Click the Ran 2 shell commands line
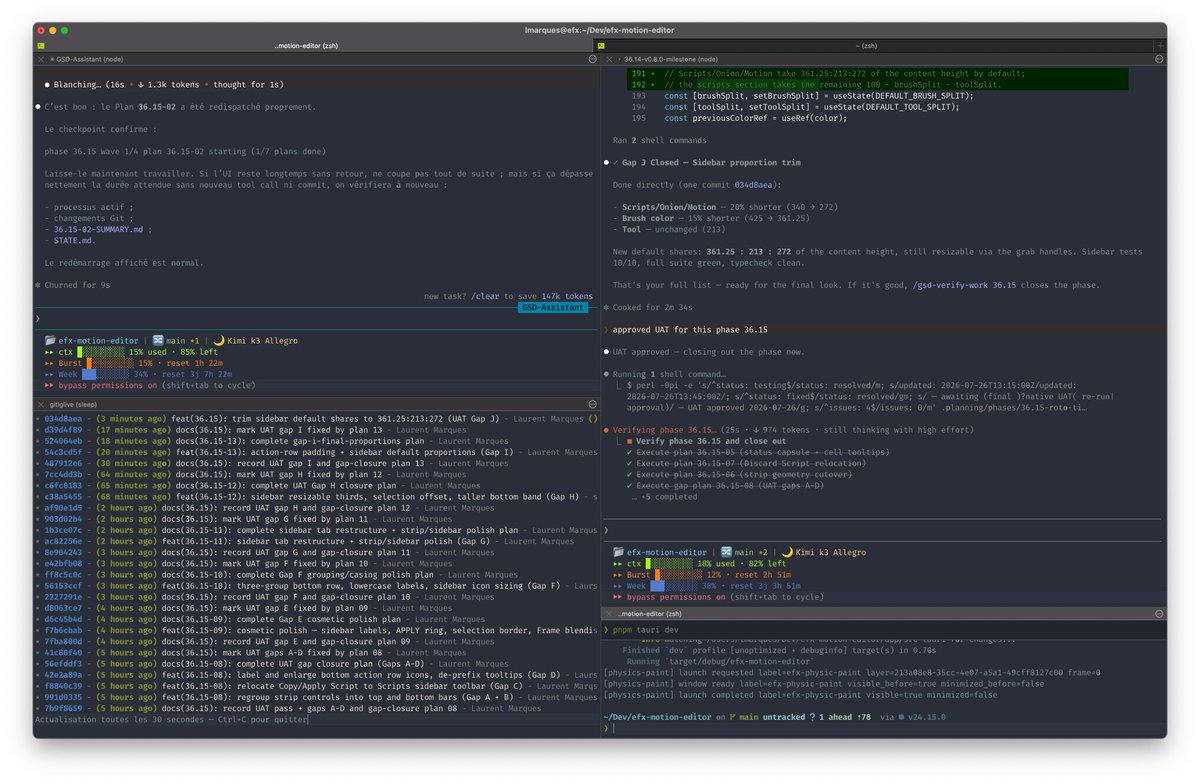Image resolution: width=1200 pixels, height=782 pixels. pyautogui.click(x=660, y=140)
